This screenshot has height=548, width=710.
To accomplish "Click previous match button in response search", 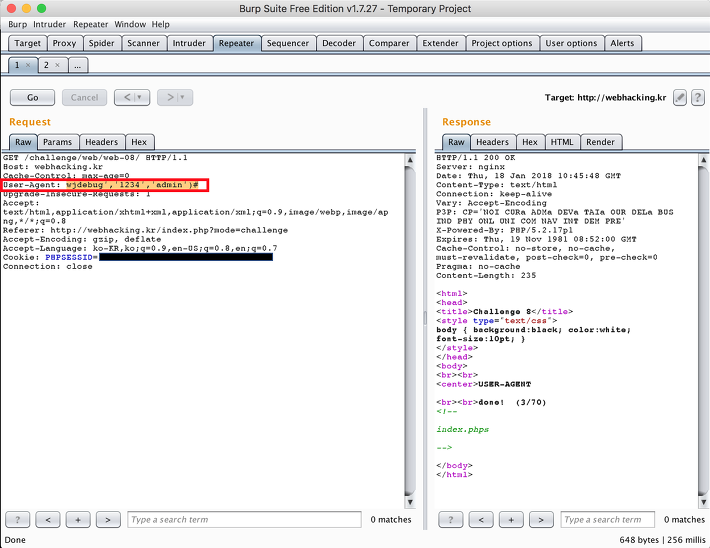I will (x=481, y=519).
